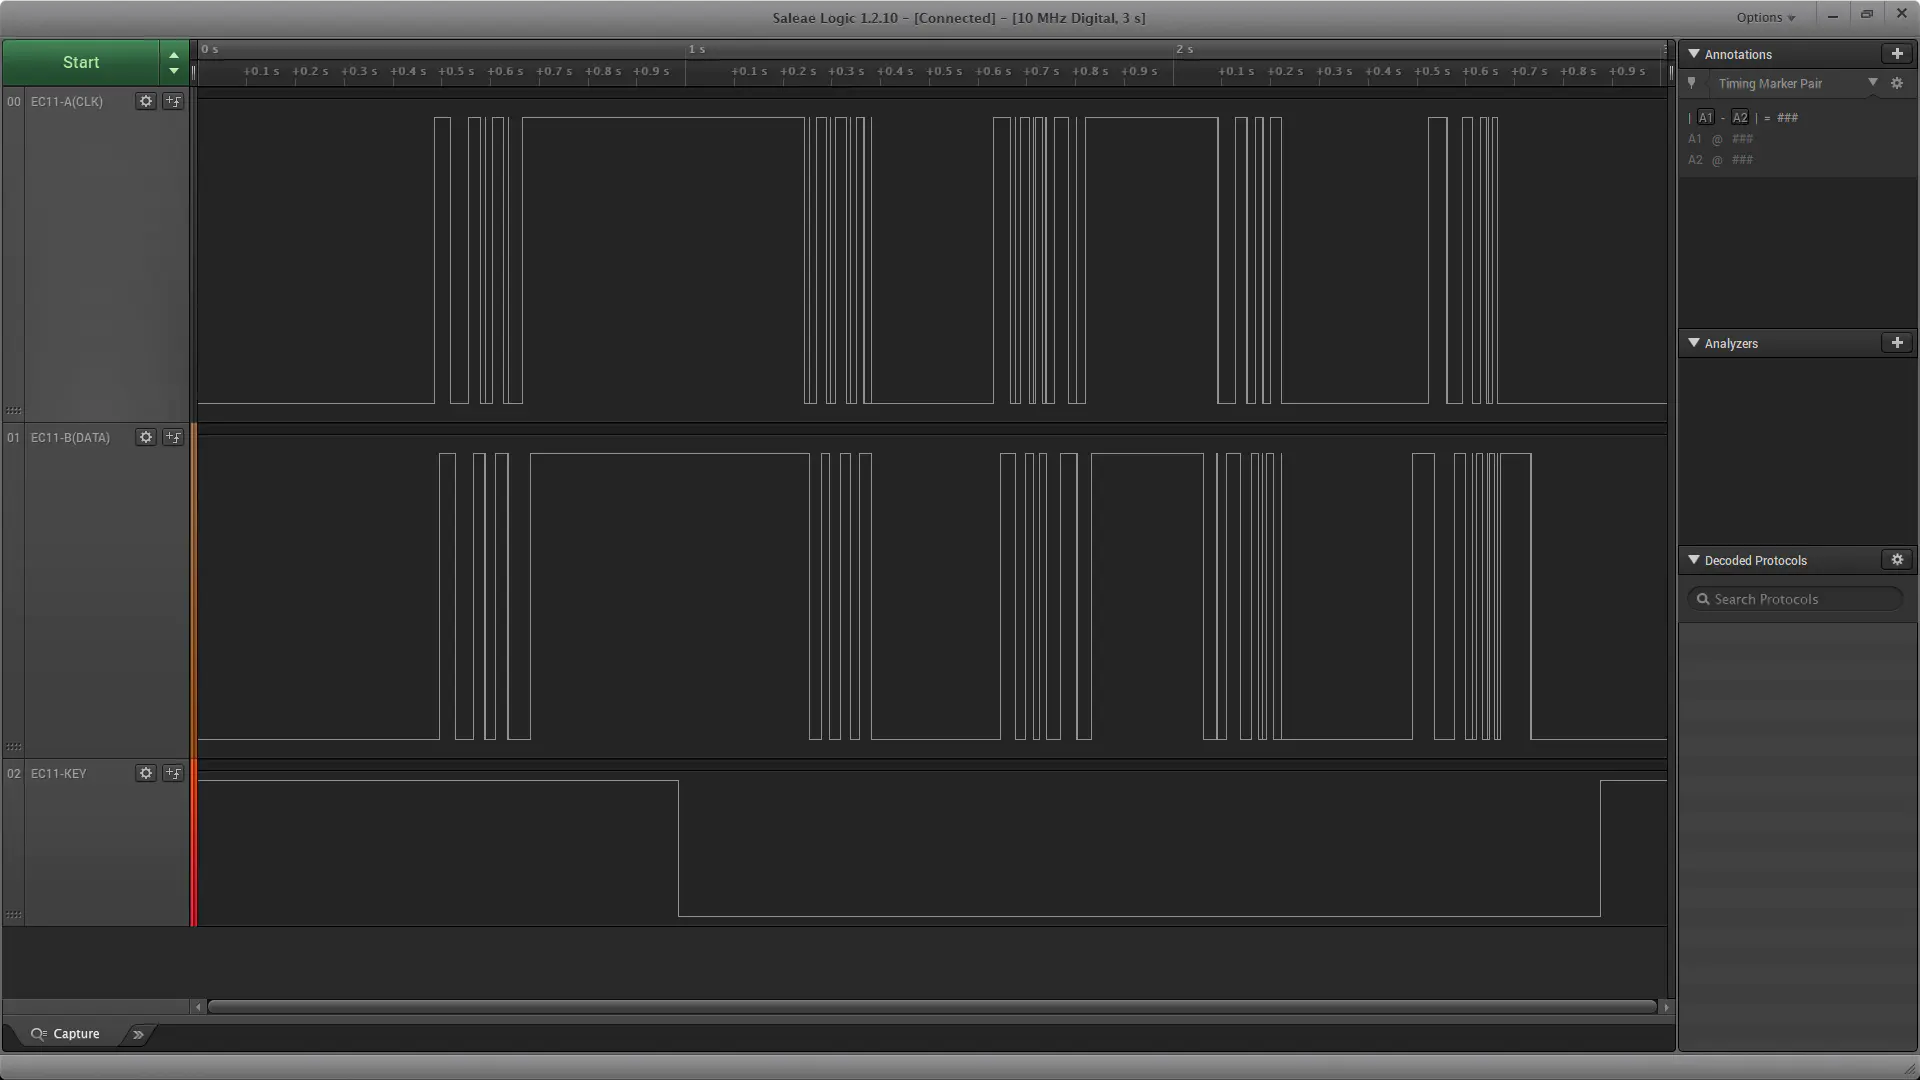The height and width of the screenshot is (1080, 1920).
Task: Open Decoded Protocols settings gear
Action: [1897, 560]
